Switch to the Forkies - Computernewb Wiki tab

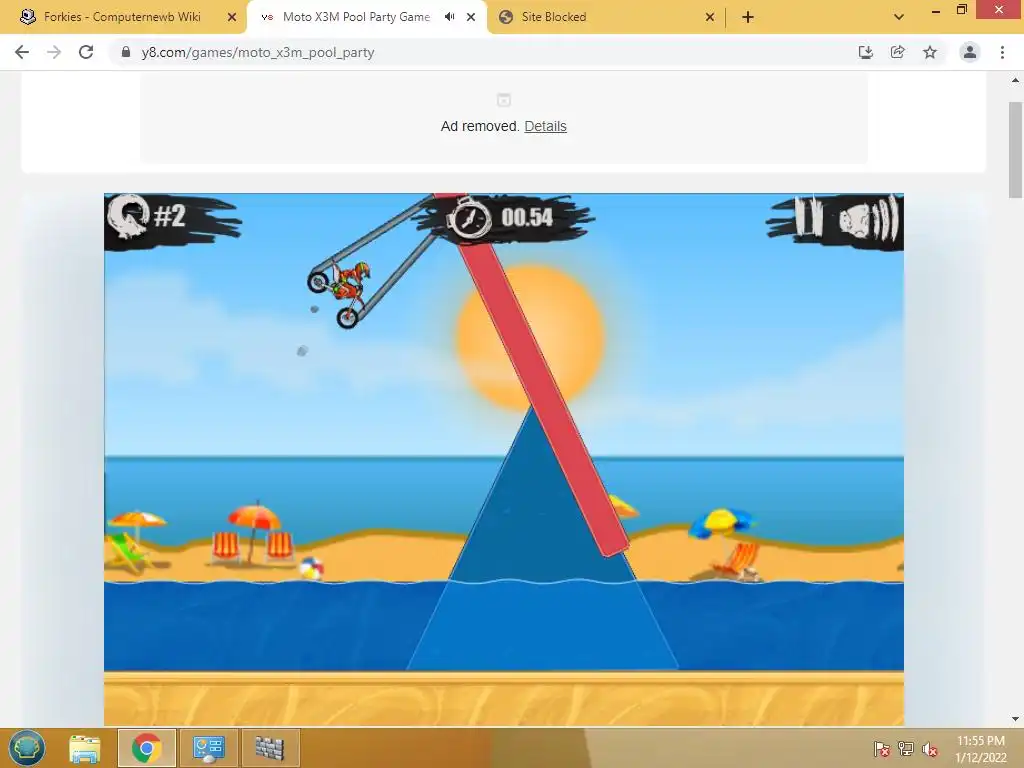(x=124, y=17)
